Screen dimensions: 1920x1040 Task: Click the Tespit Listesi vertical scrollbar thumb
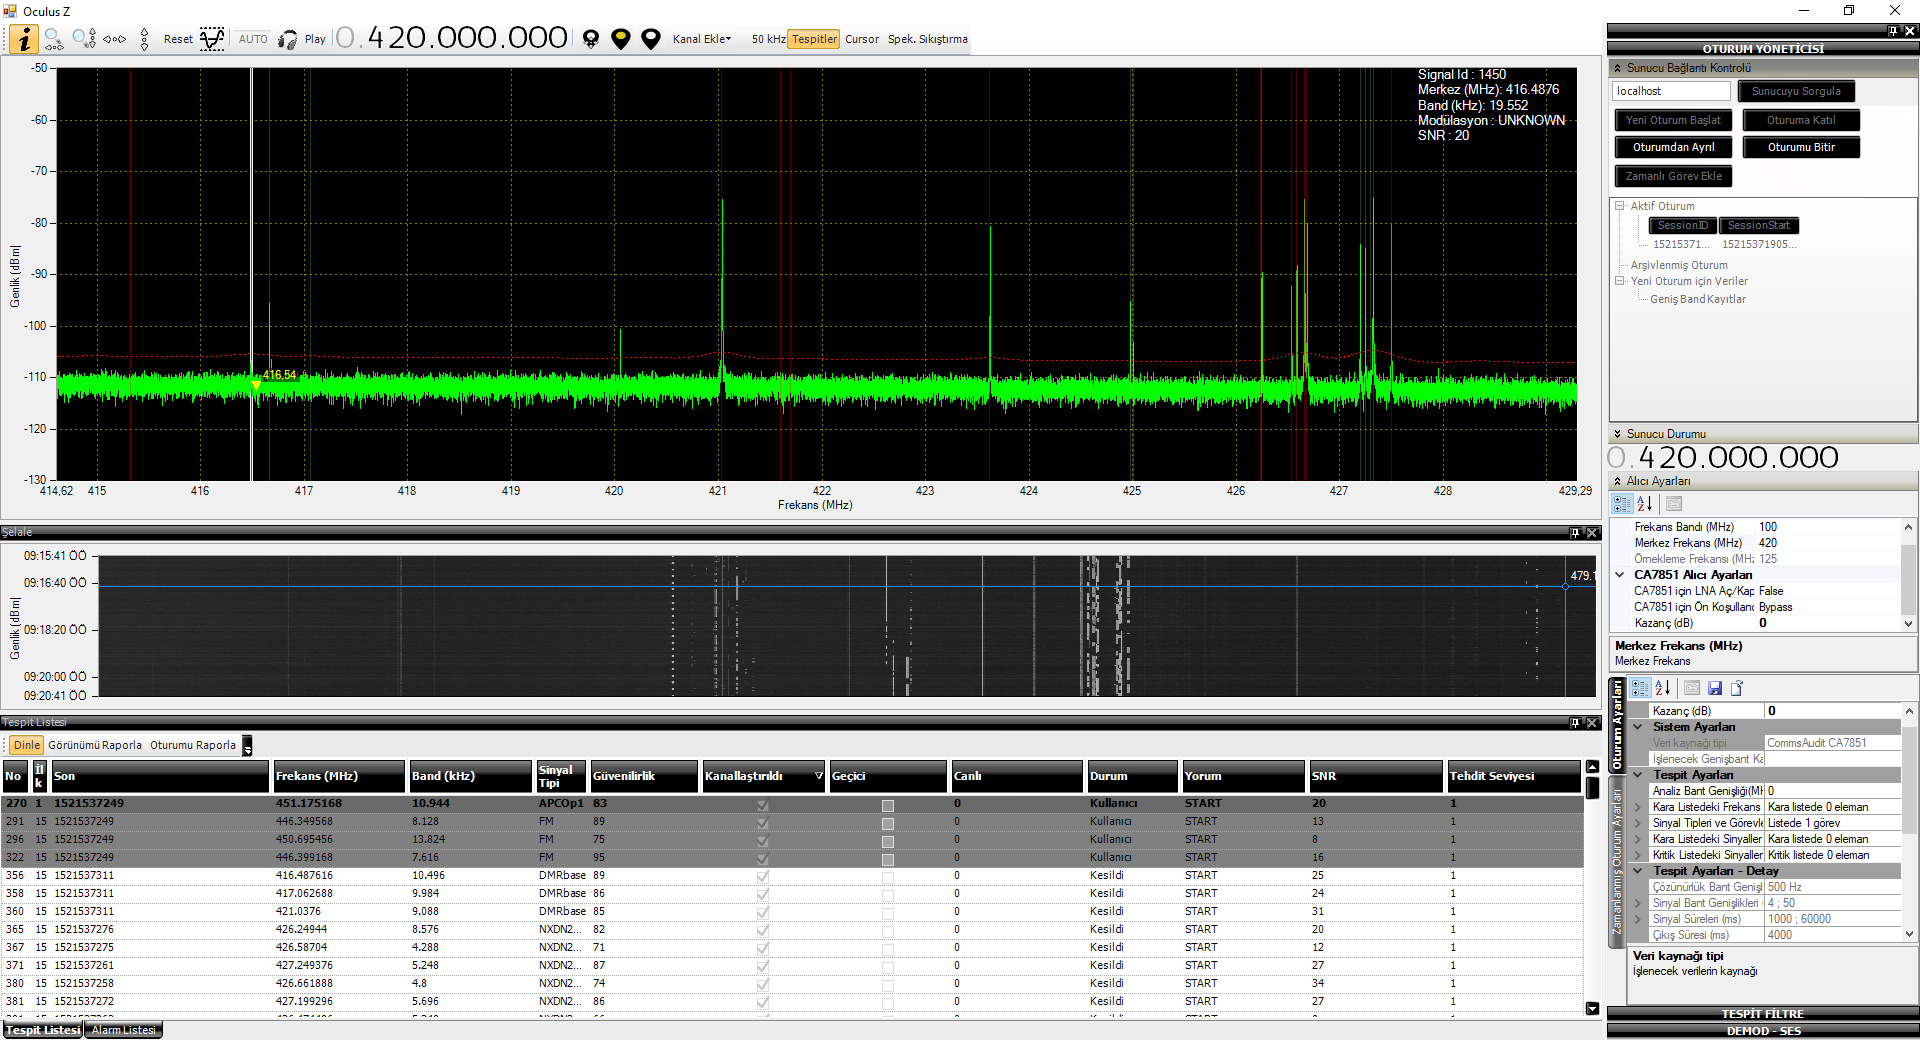(1592, 788)
